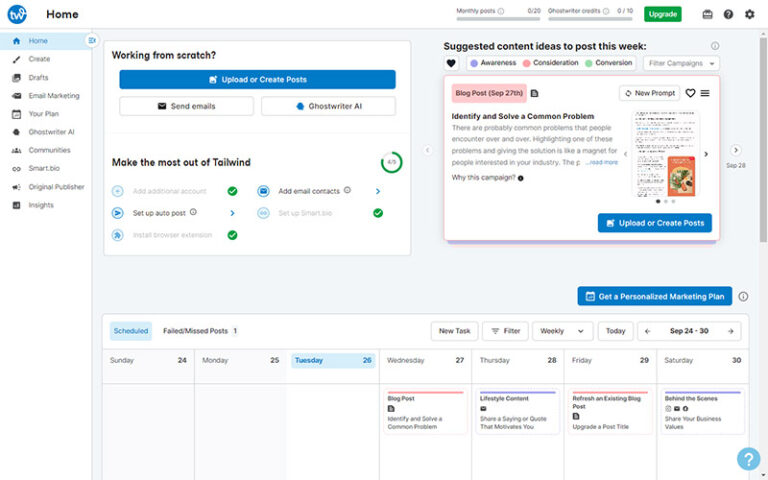Viewport: 768px width, 480px height.
Task: Click the Add email contacts info icon
Action: coord(347,190)
